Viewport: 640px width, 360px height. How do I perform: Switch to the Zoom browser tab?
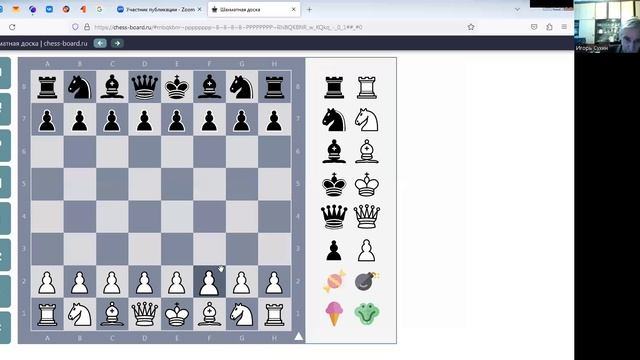(x=160, y=9)
